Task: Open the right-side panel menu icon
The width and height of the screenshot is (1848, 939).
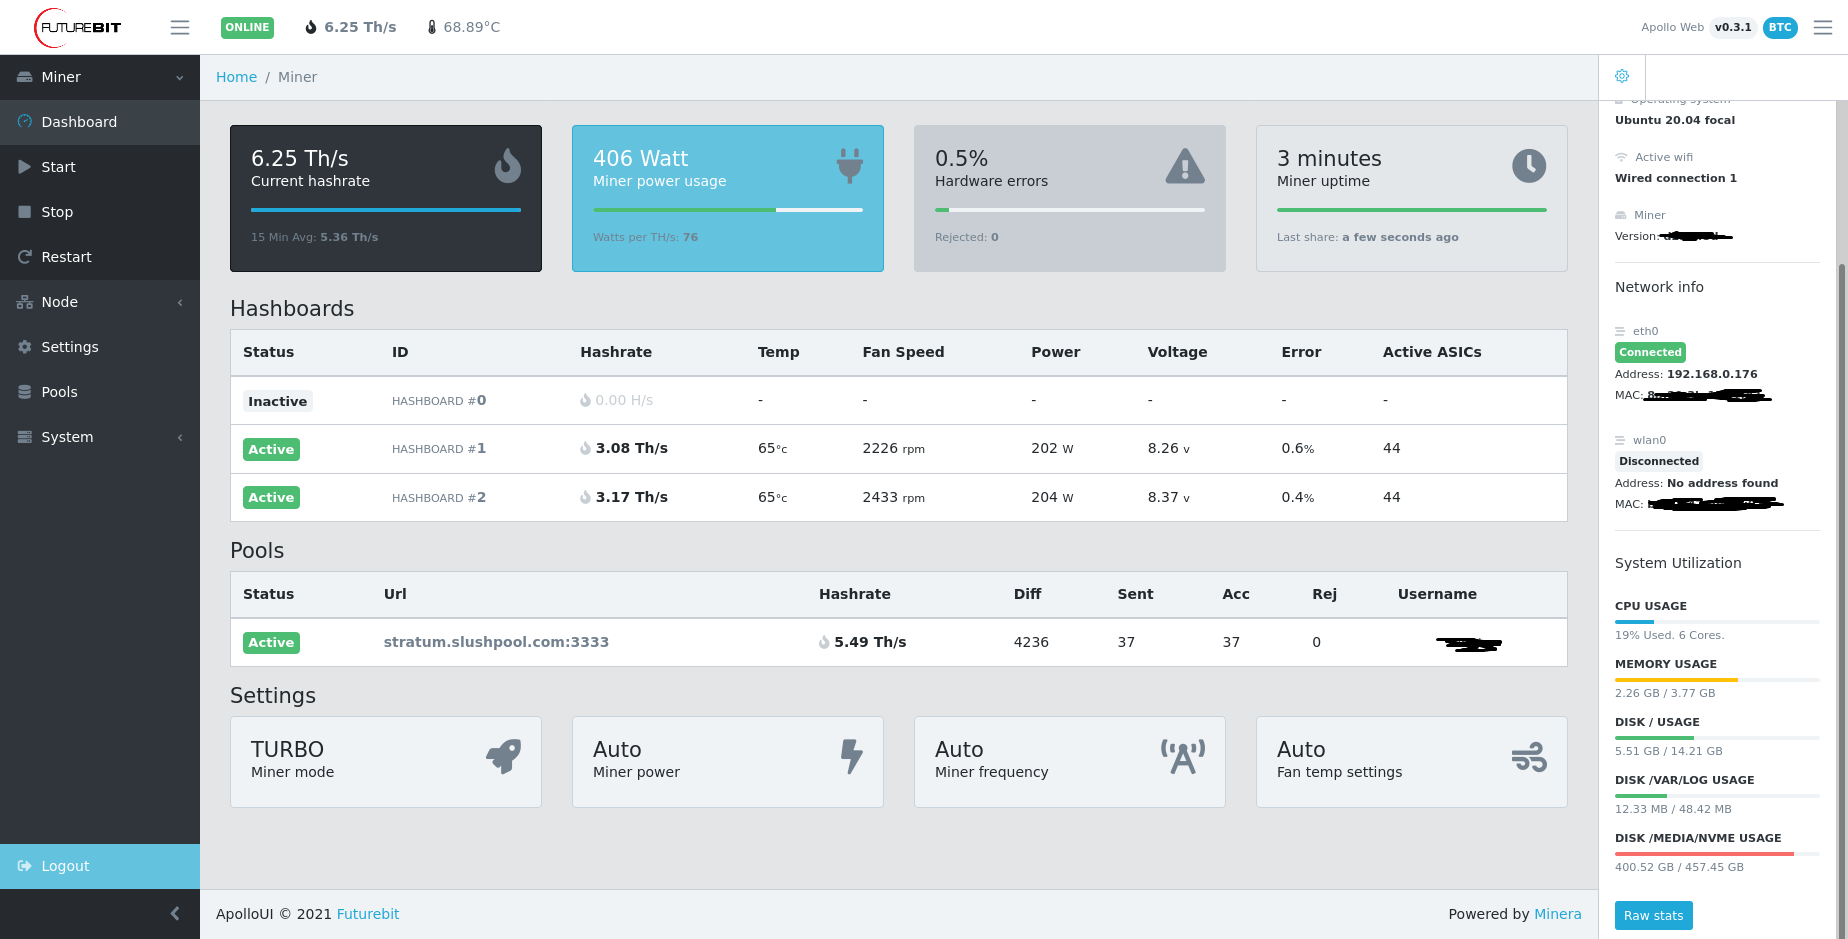Action: 1823,27
